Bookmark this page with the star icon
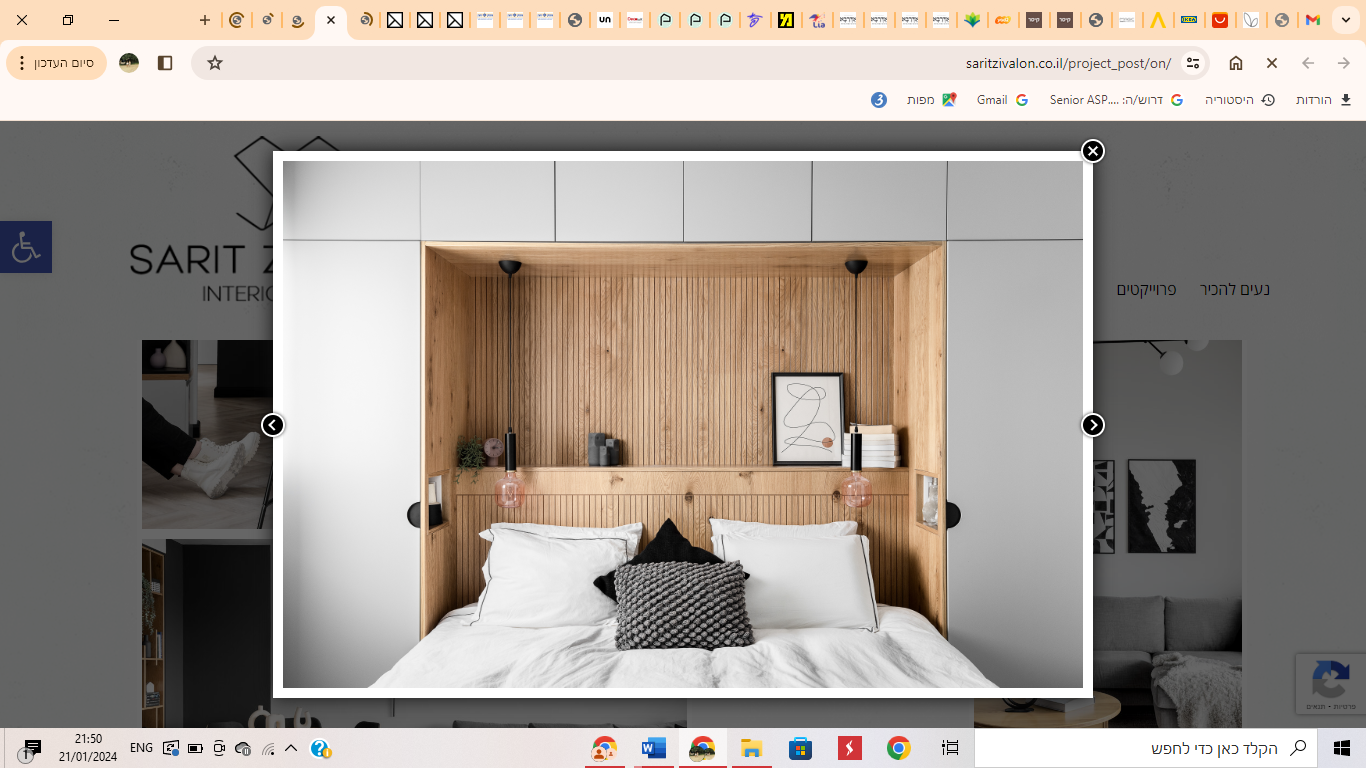This screenshot has width=1366, height=768. [x=215, y=63]
